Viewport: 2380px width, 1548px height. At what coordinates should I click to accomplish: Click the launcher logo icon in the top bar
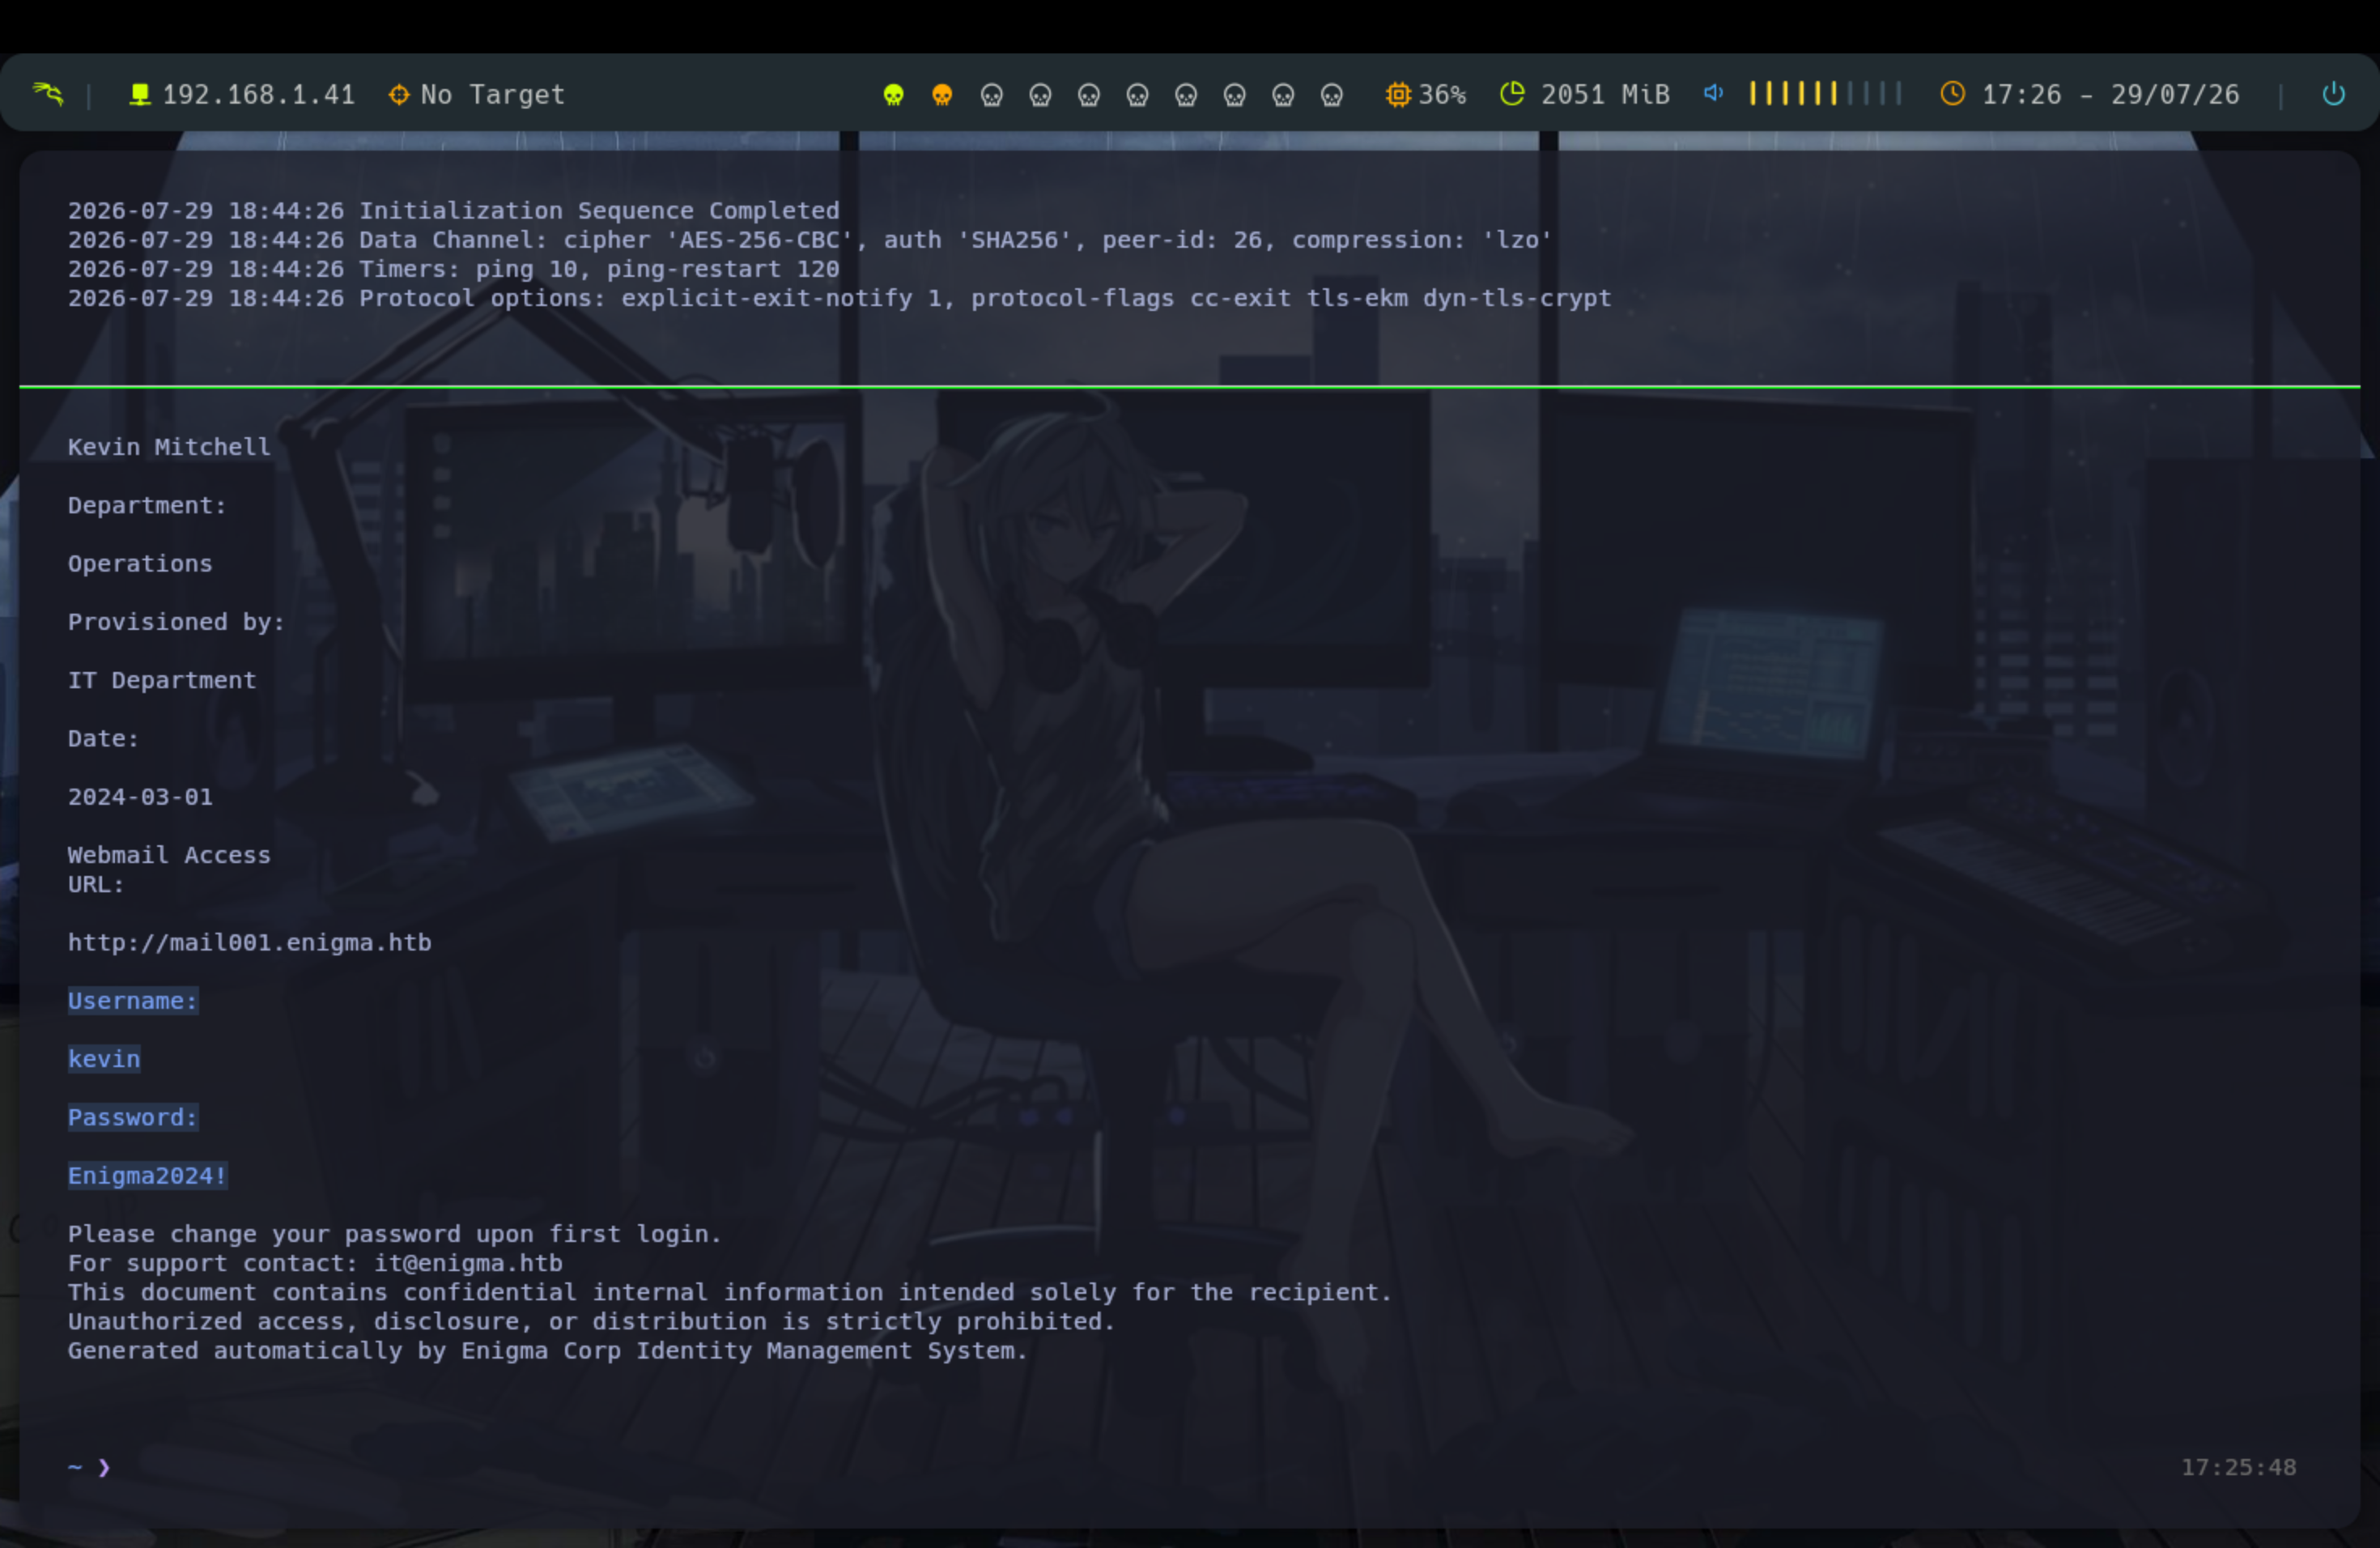point(48,94)
